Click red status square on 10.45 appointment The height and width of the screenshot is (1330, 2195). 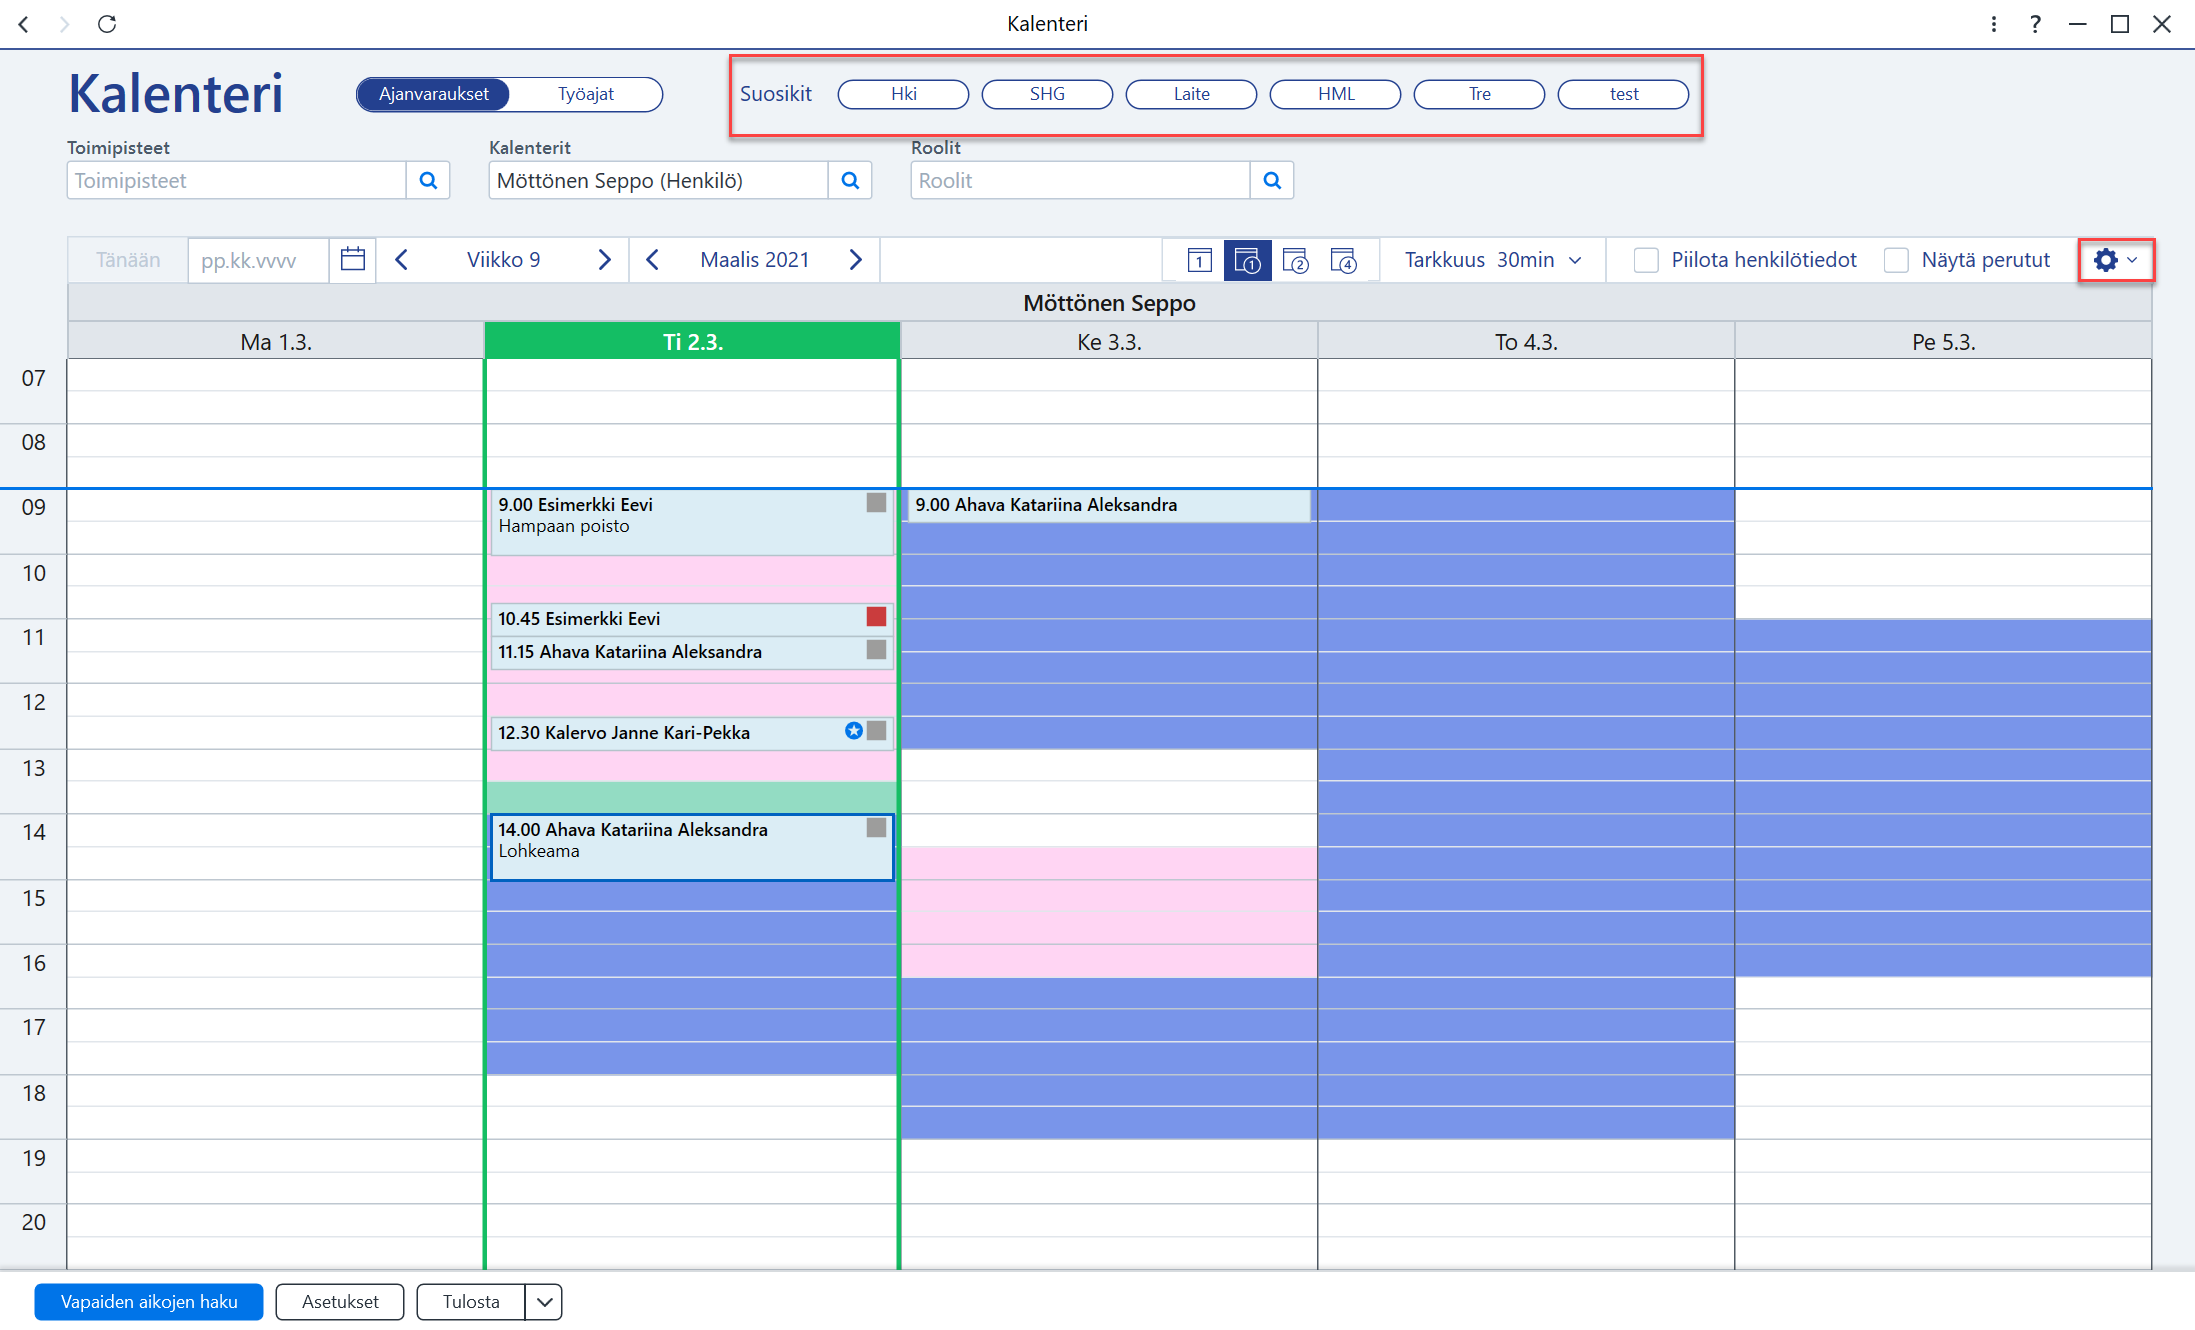point(876,617)
